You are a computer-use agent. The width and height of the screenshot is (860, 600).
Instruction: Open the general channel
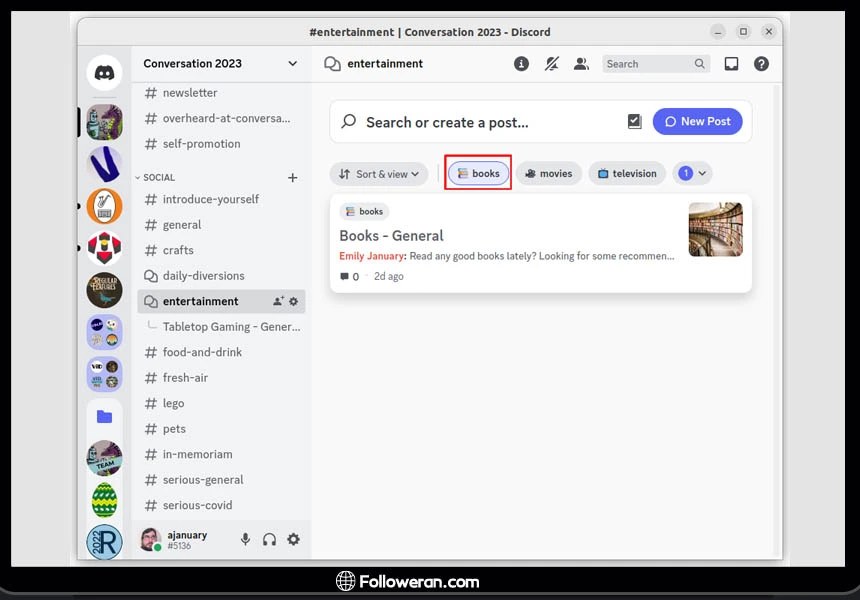pos(182,225)
